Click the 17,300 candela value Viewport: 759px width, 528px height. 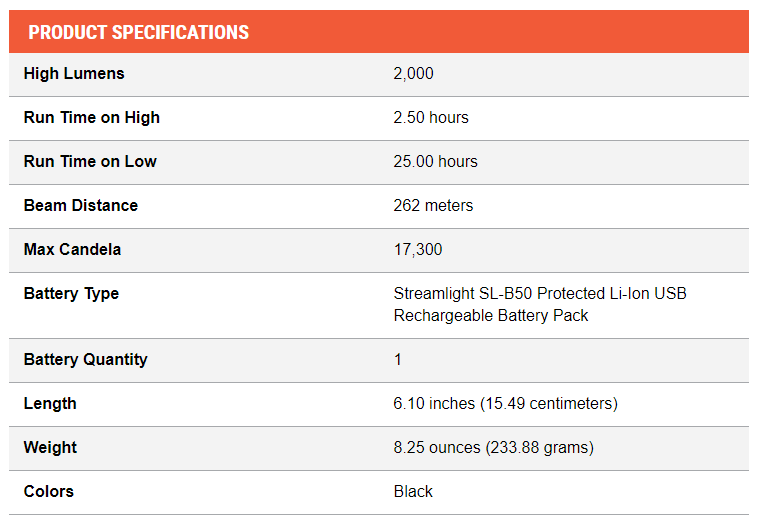tap(418, 250)
